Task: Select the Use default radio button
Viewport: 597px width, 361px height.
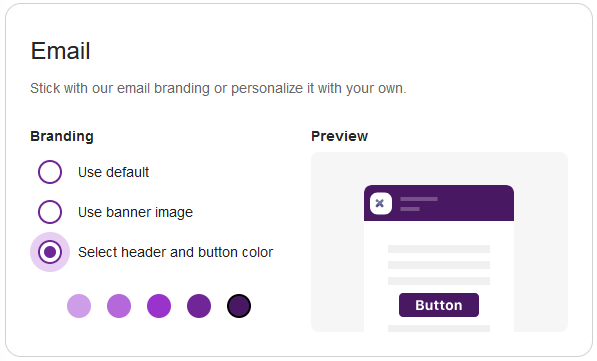Action: click(x=50, y=172)
